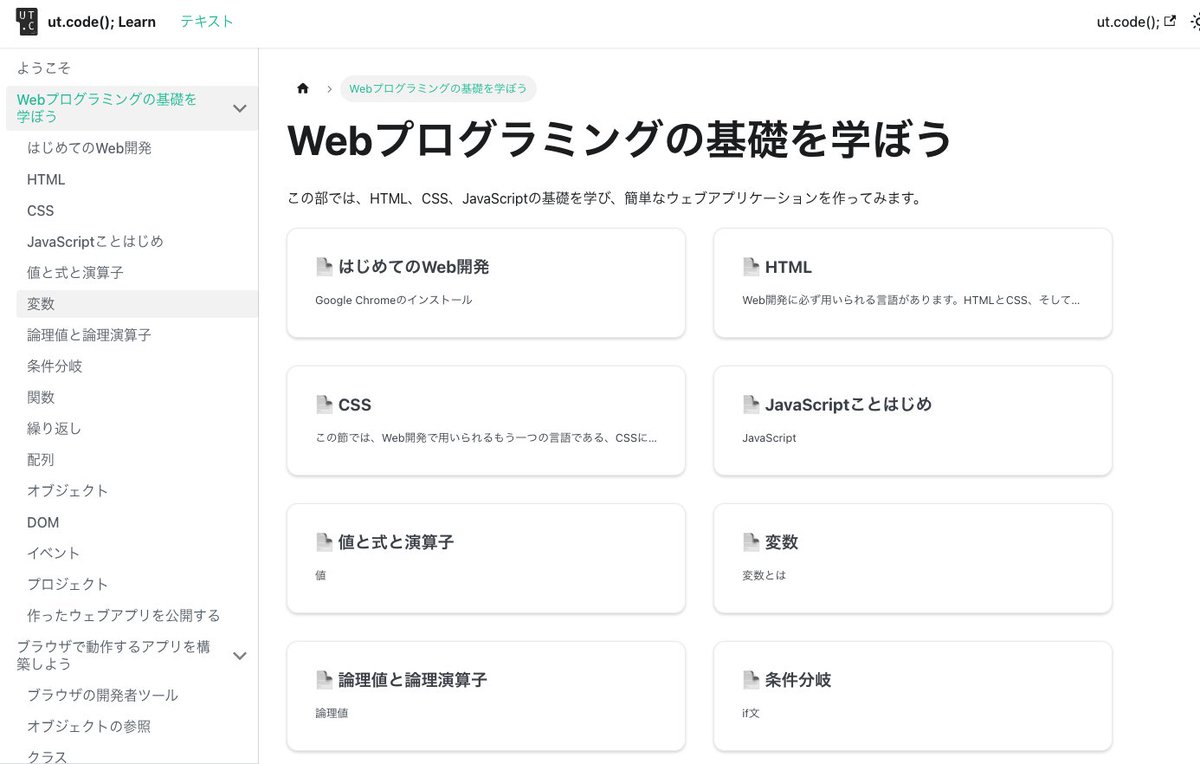
Task: Toggle the light/dark theme sun icon
Action: coord(1194,22)
